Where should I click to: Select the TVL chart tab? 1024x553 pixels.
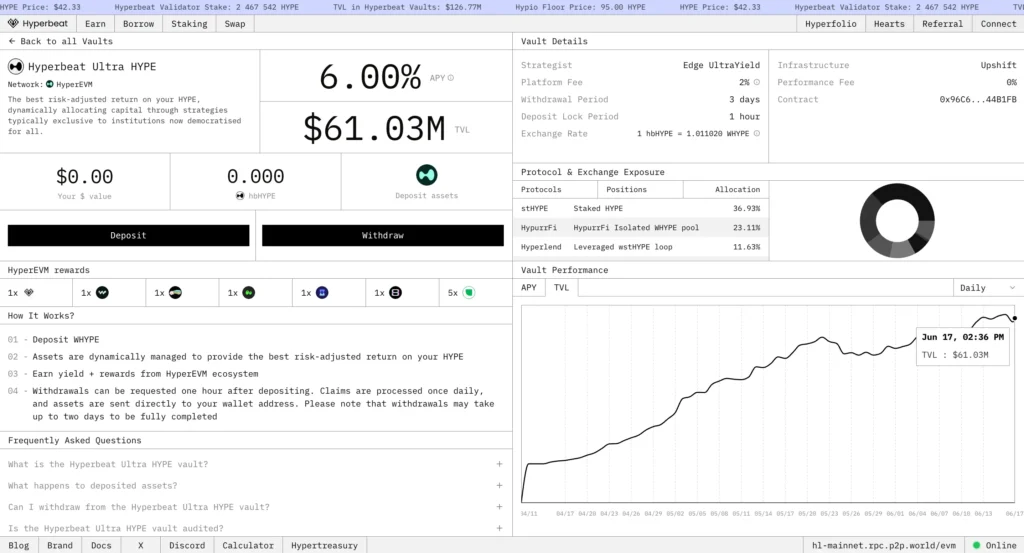562,288
